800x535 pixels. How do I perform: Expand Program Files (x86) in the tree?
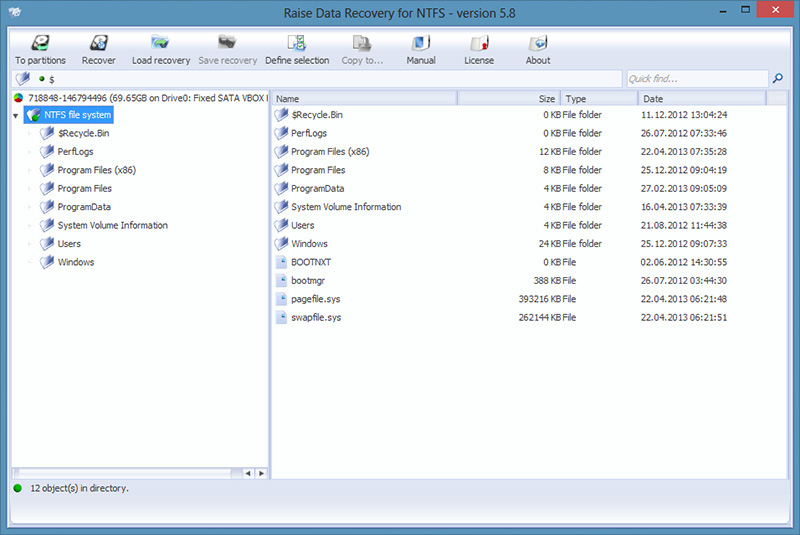tap(30, 170)
